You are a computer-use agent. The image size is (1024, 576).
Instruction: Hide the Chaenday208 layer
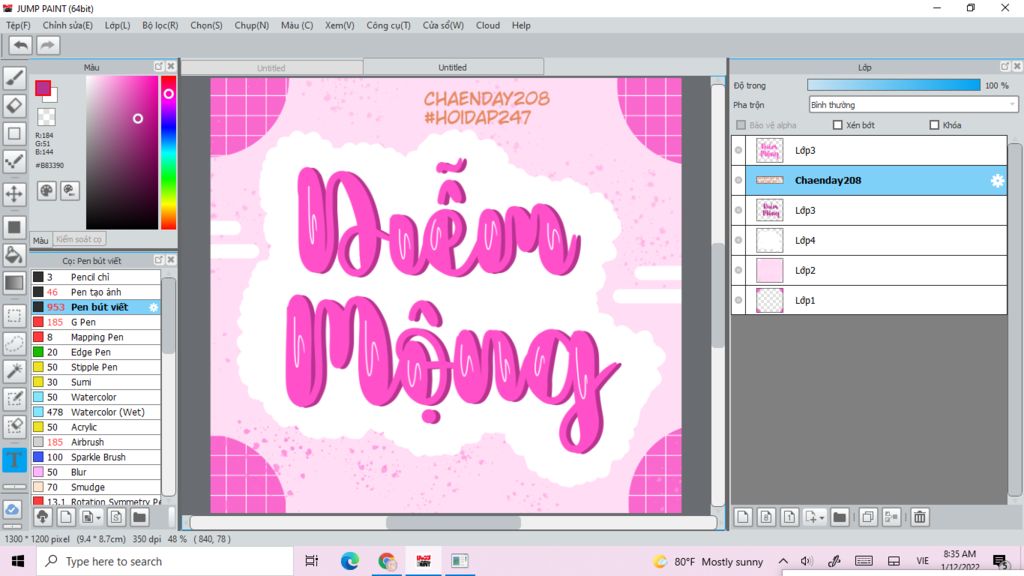(739, 180)
